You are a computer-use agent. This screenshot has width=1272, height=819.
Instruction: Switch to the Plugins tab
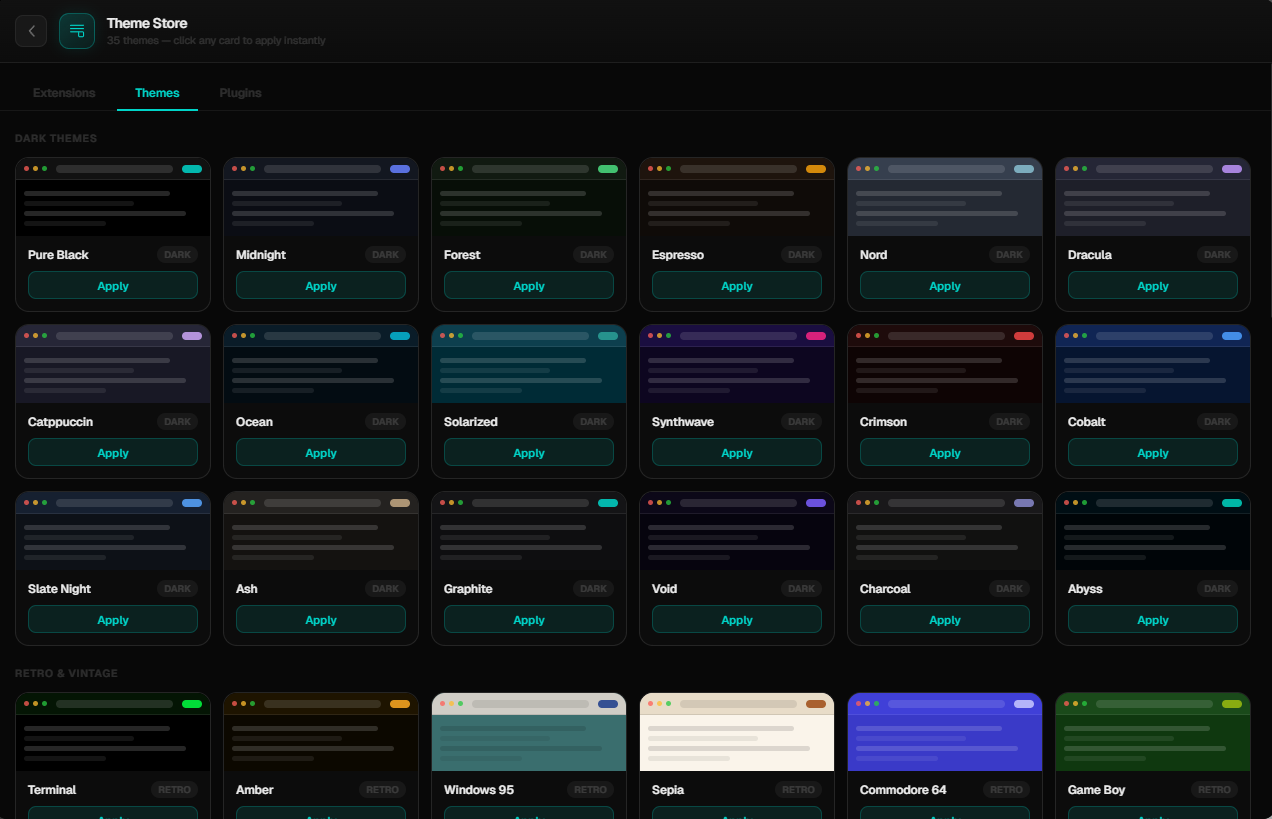click(x=240, y=93)
